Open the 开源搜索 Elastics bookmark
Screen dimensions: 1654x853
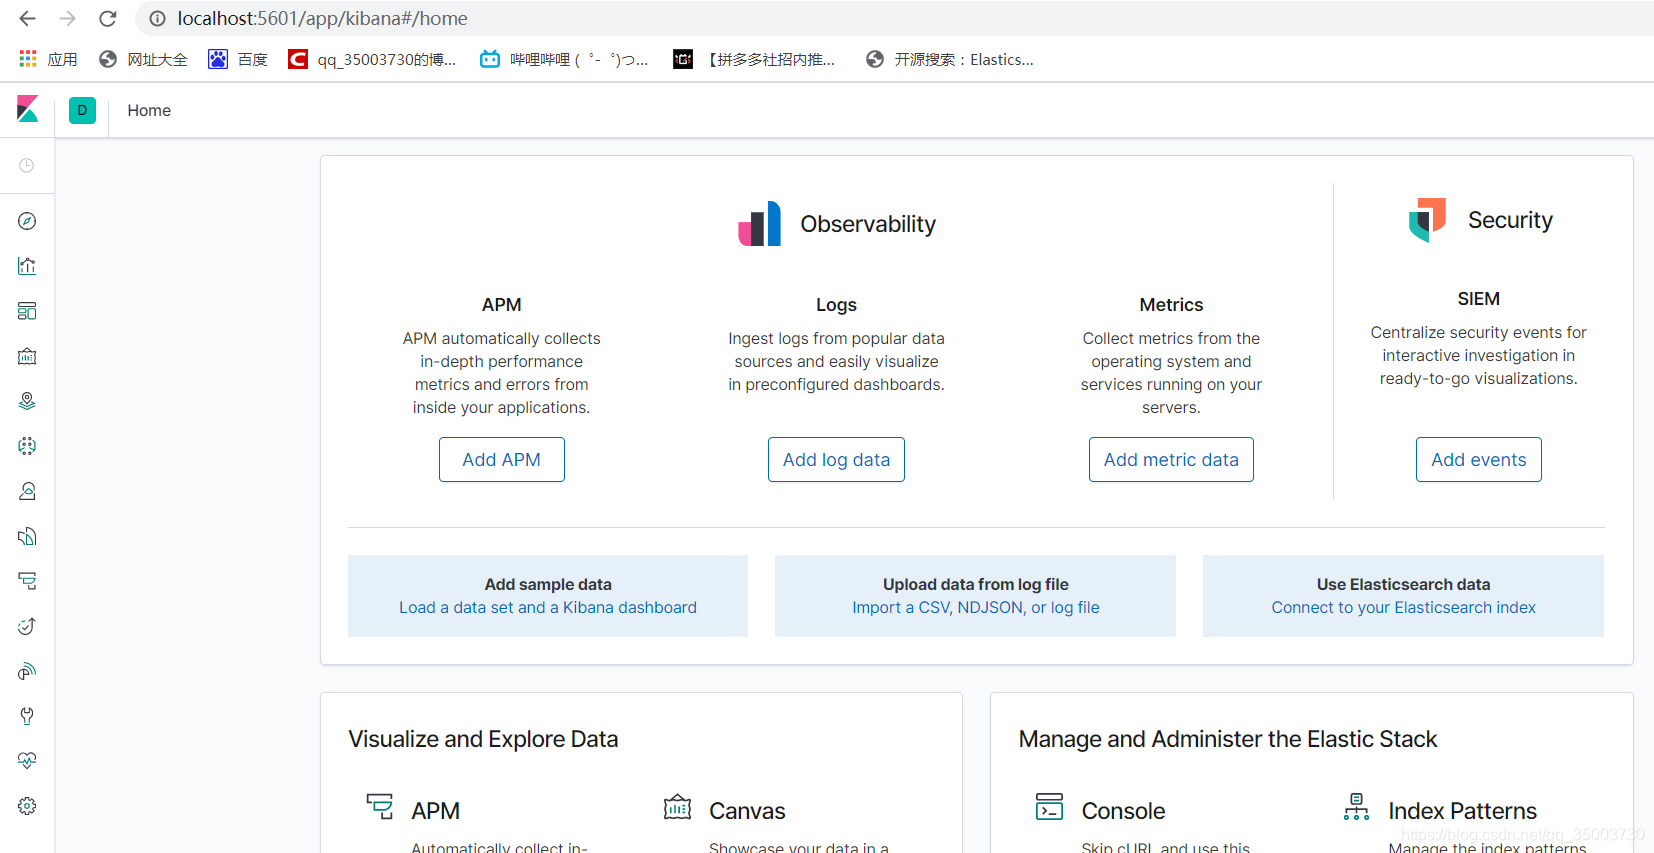coord(950,59)
